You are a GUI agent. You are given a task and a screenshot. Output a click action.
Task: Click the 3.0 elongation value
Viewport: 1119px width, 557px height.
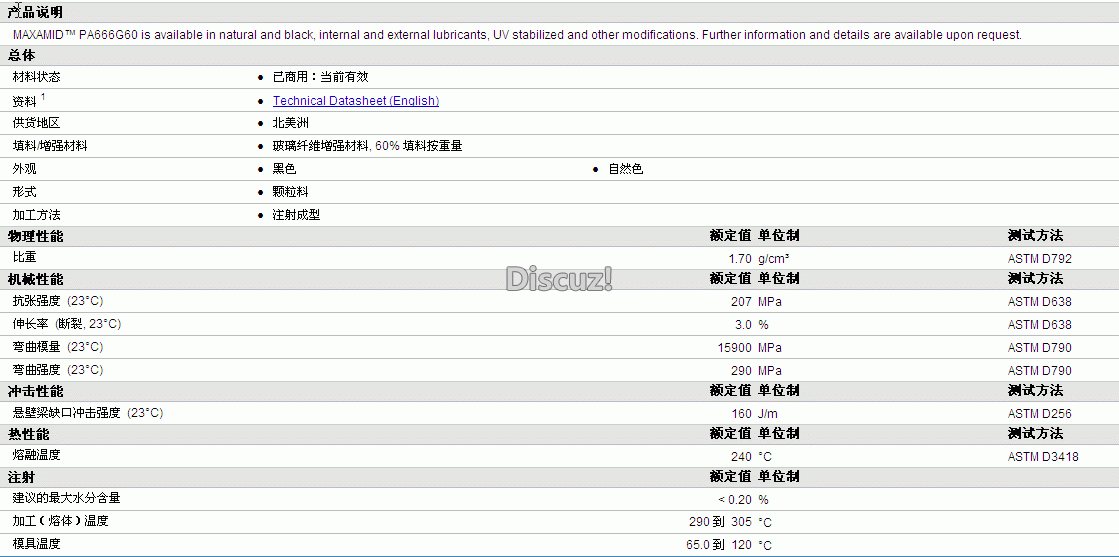tap(744, 325)
